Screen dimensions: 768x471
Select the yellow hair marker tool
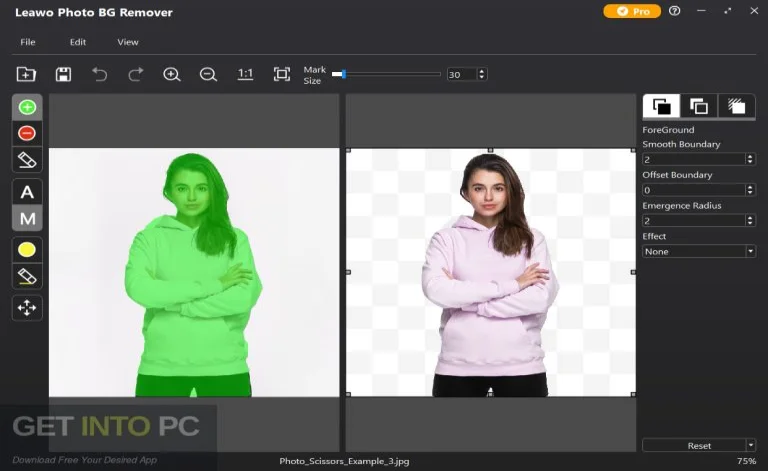click(x=27, y=249)
